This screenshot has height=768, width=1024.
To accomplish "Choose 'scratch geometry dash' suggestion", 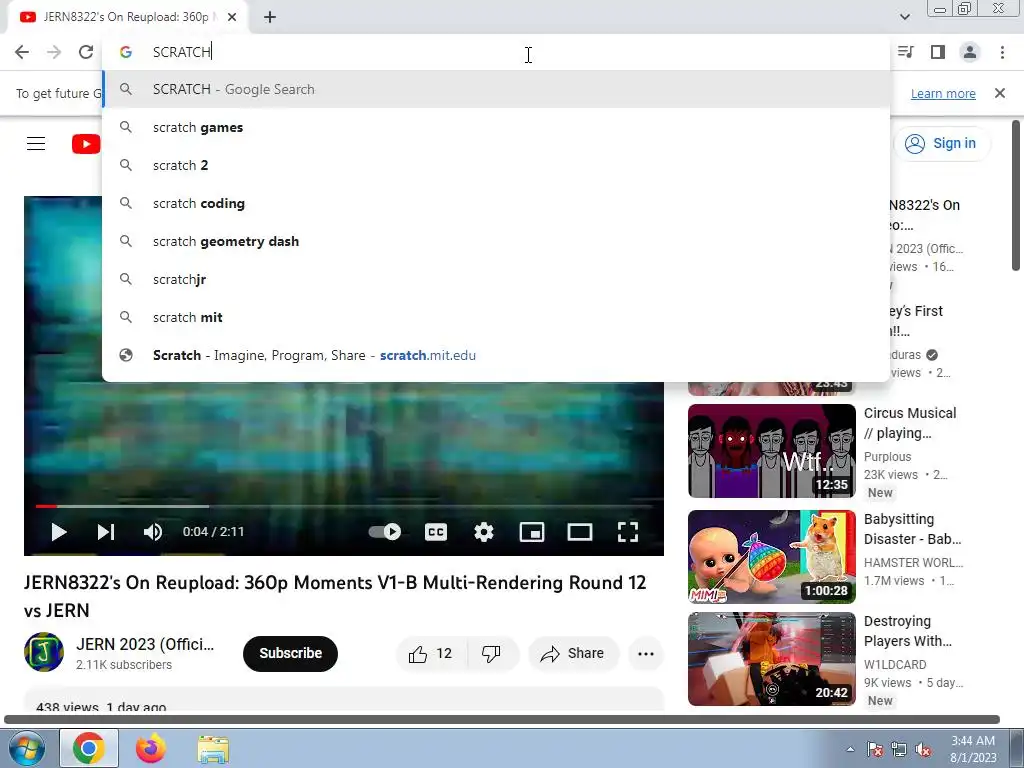I will pyautogui.click(x=496, y=241).
